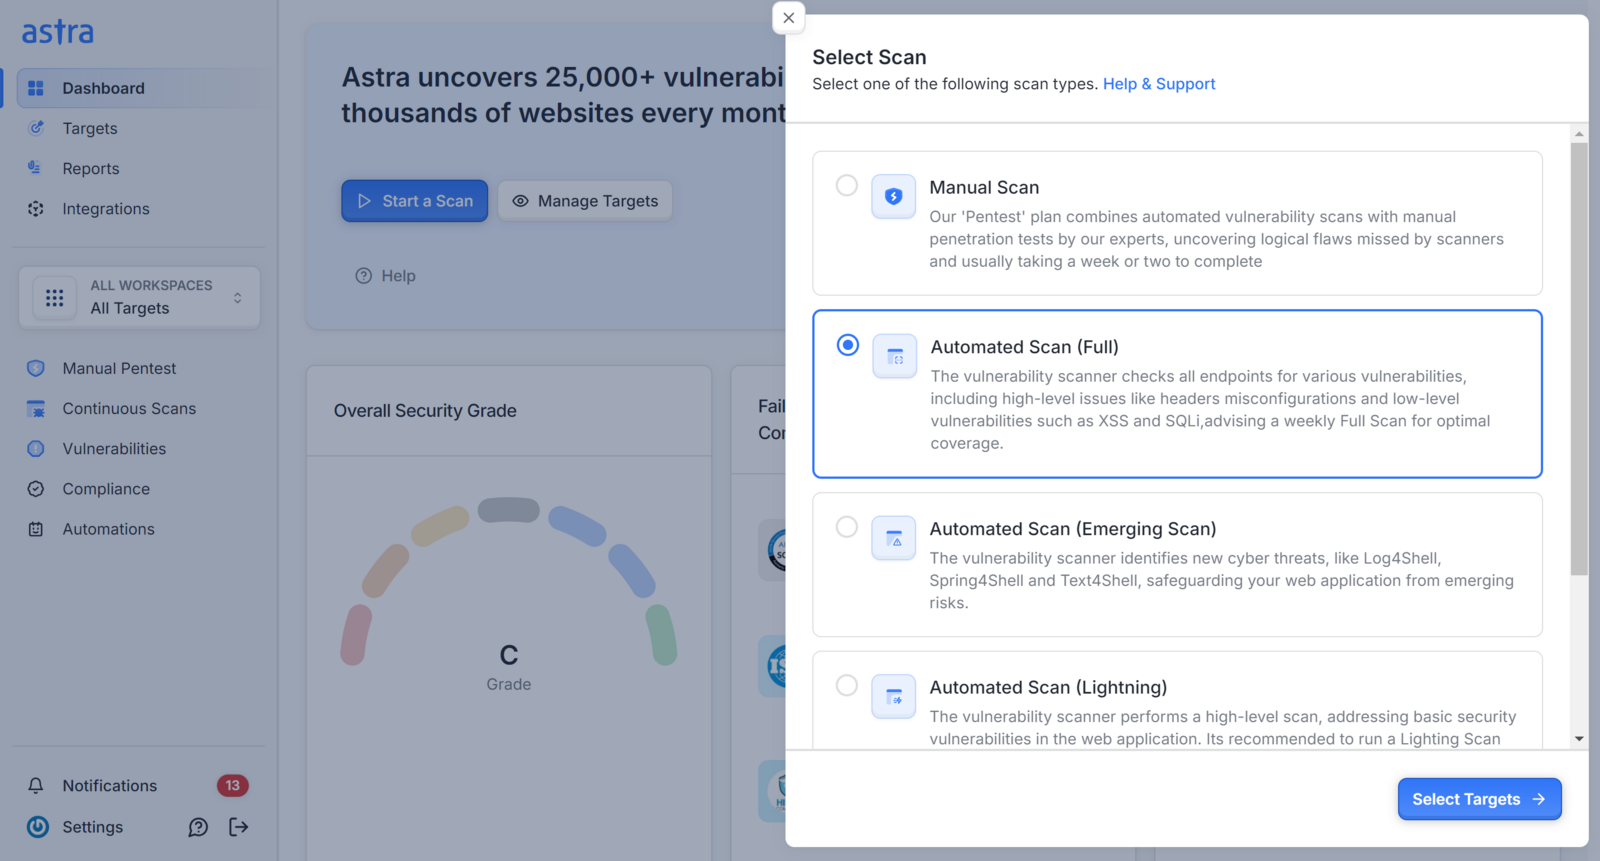Click the Manual Scan shield icon

(x=893, y=197)
